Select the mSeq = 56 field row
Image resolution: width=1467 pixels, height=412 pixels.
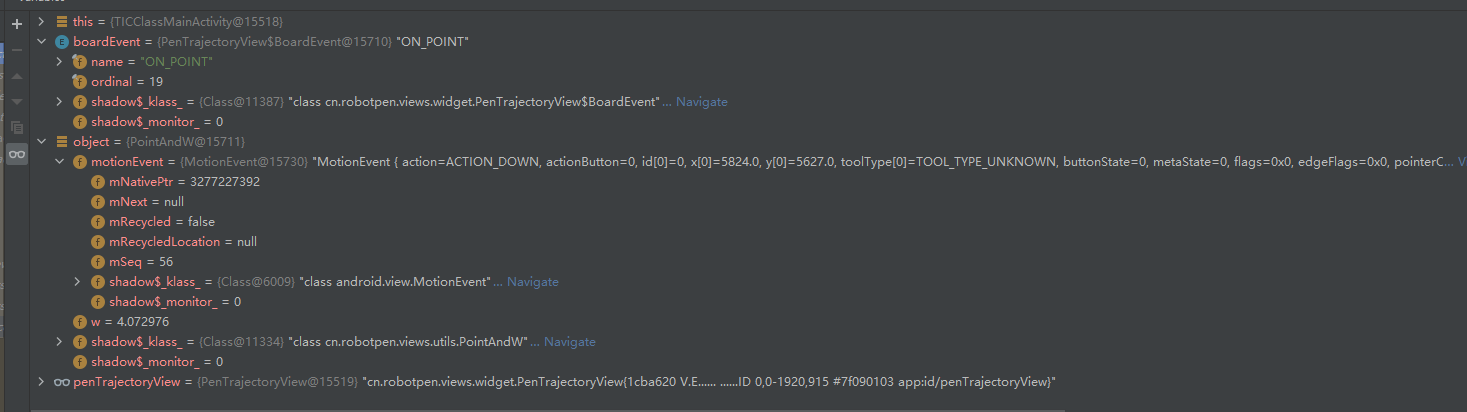click(747, 262)
